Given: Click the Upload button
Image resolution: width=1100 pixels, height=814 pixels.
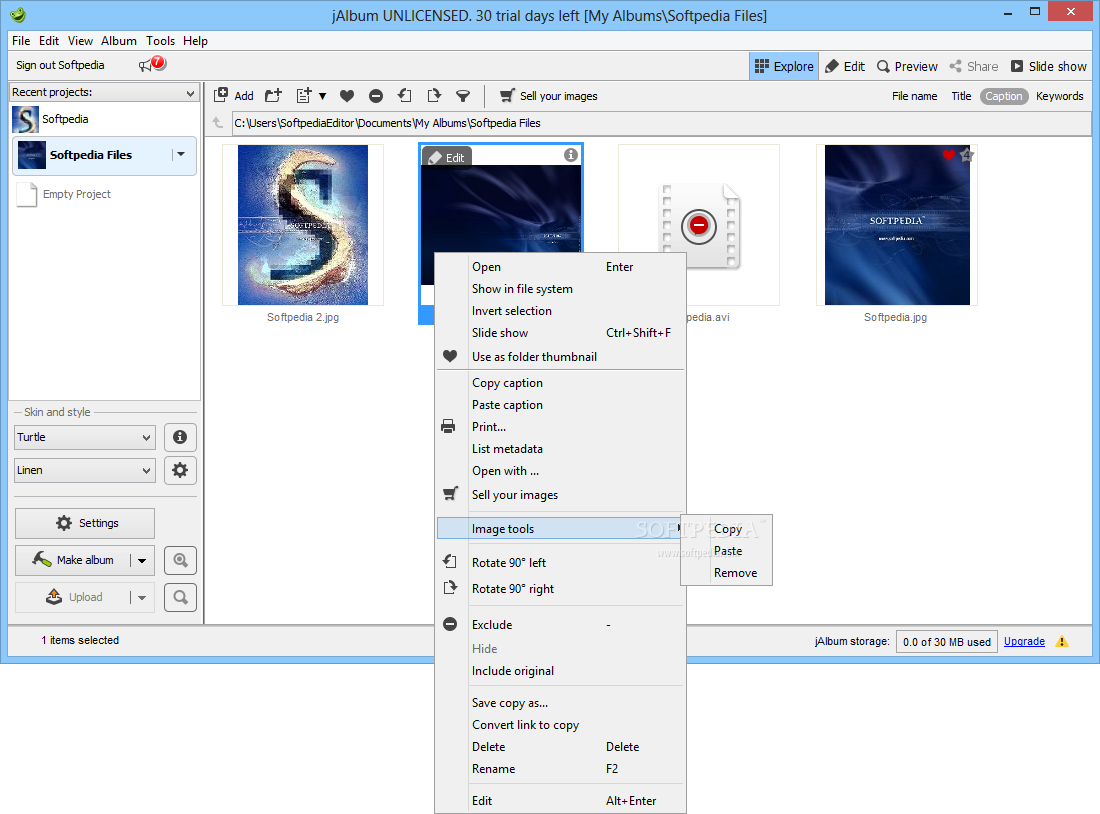Looking at the screenshot, I should click(72, 597).
